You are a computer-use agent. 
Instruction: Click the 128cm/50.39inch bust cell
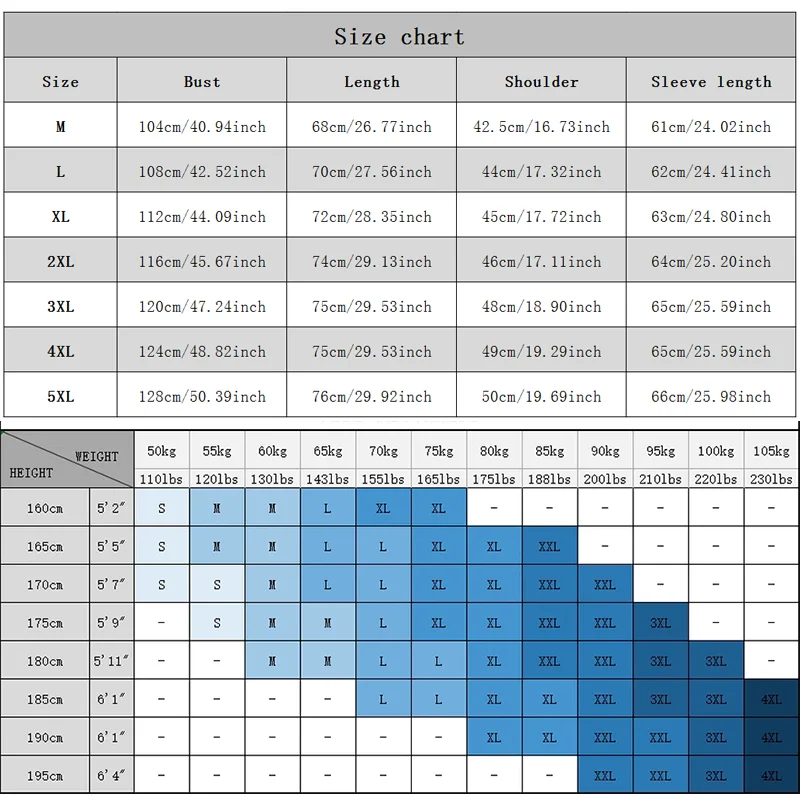(x=202, y=396)
